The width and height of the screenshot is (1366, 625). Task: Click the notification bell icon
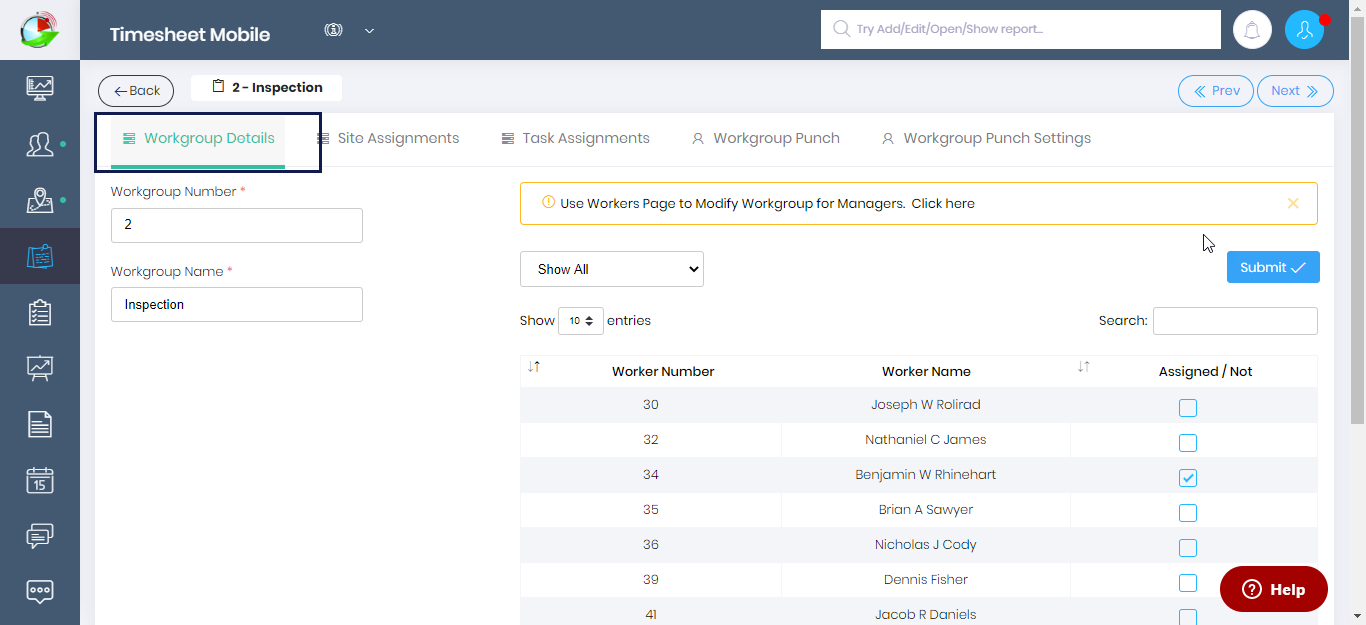tap(1251, 30)
